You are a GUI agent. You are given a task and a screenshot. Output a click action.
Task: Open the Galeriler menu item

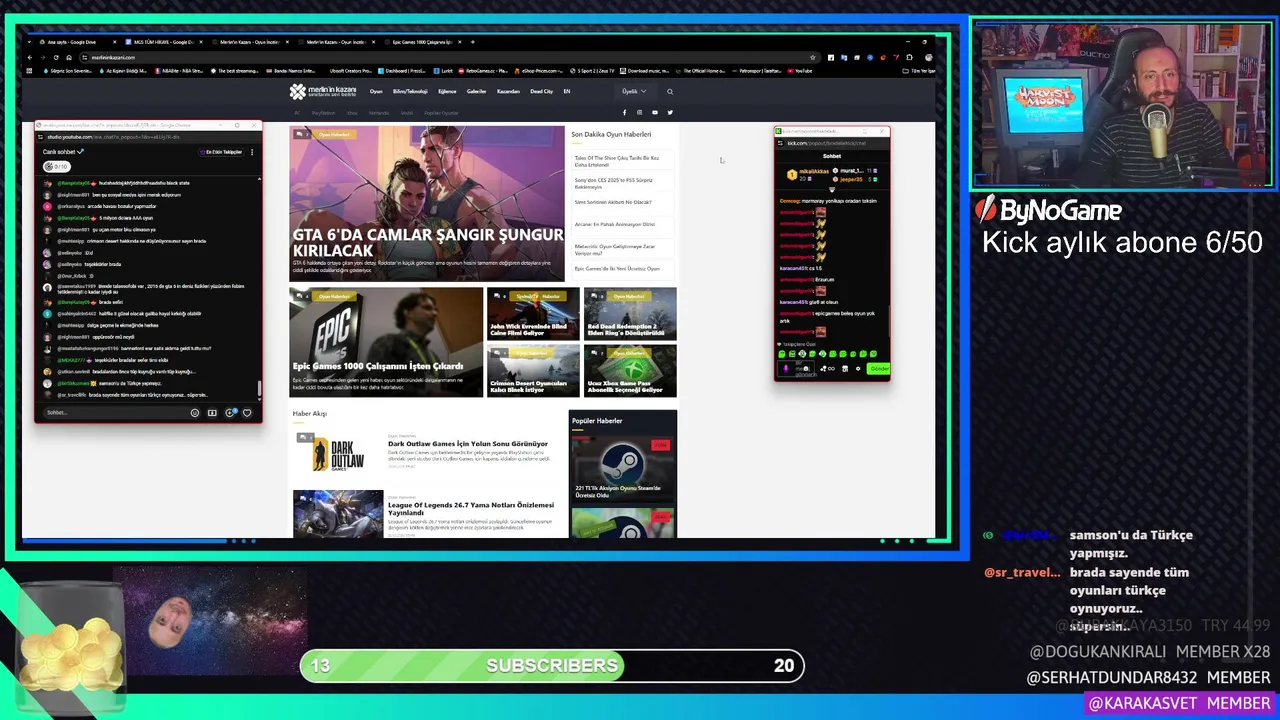[476, 91]
